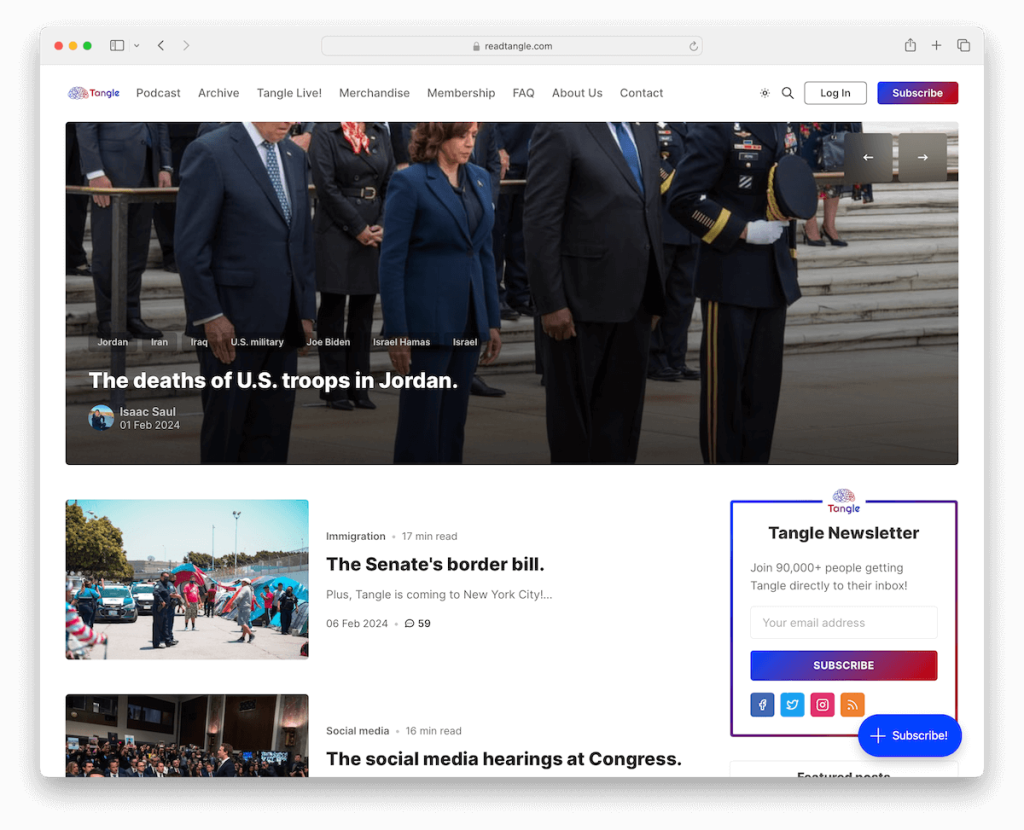Expand the sidebar dropdown chevron
The width and height of the screenshot is (1024, 830).
[x=136, y=46]
